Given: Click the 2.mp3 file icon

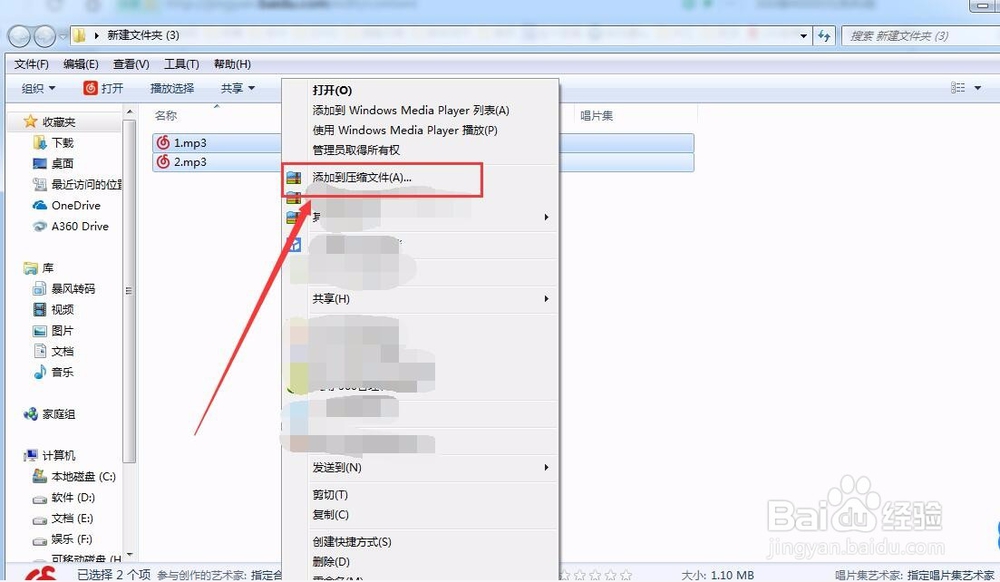Looking at the screenshot, I should [163, 162].
